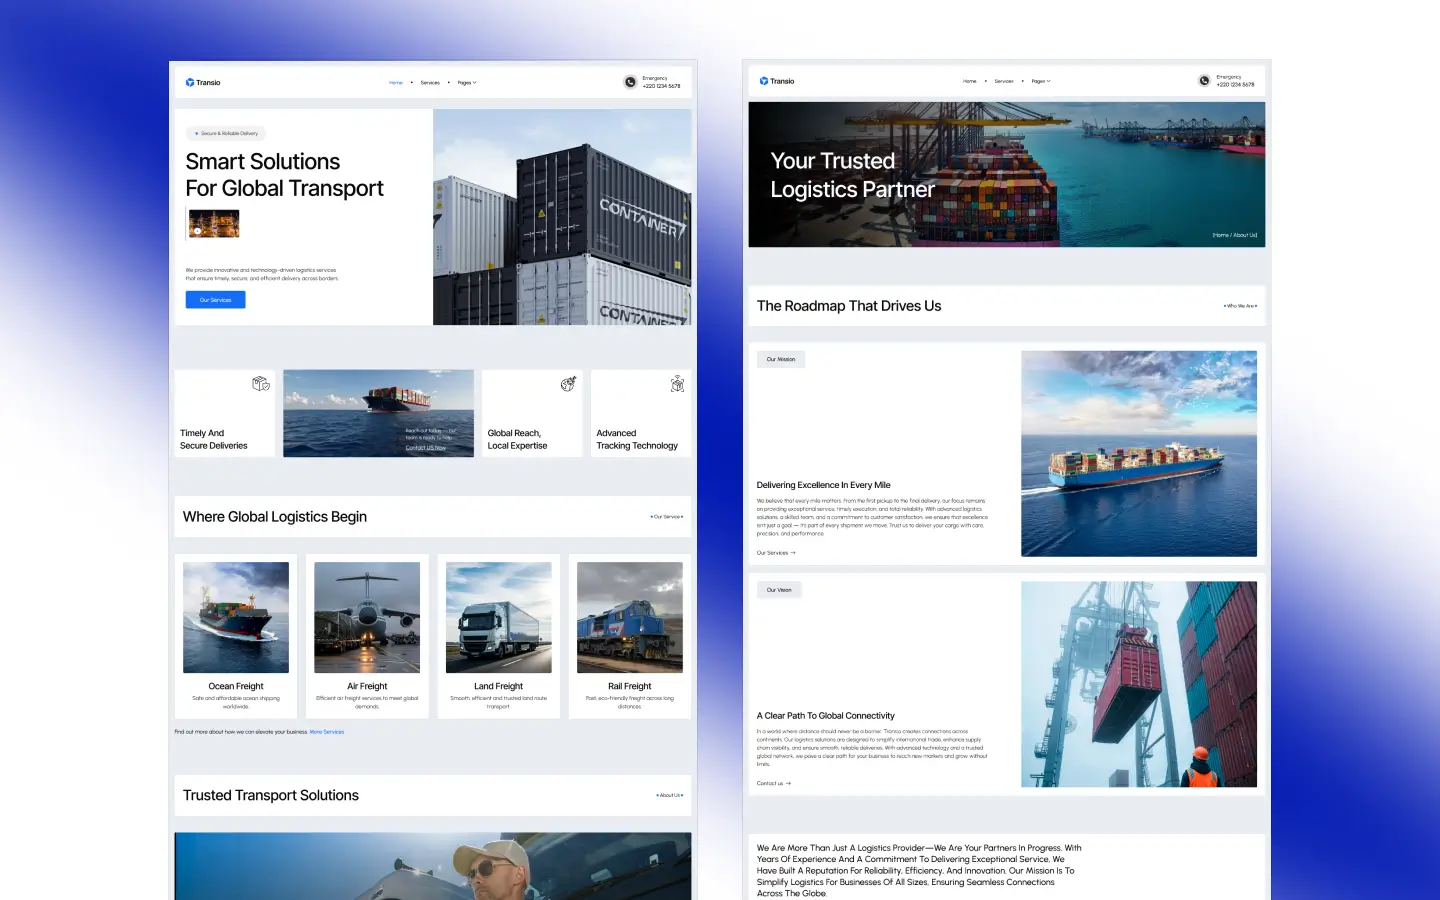Select Home in the About page navbar
The width and height of the screenshot is (1440, 900).
pyautogui.click(x=969, y=81)
